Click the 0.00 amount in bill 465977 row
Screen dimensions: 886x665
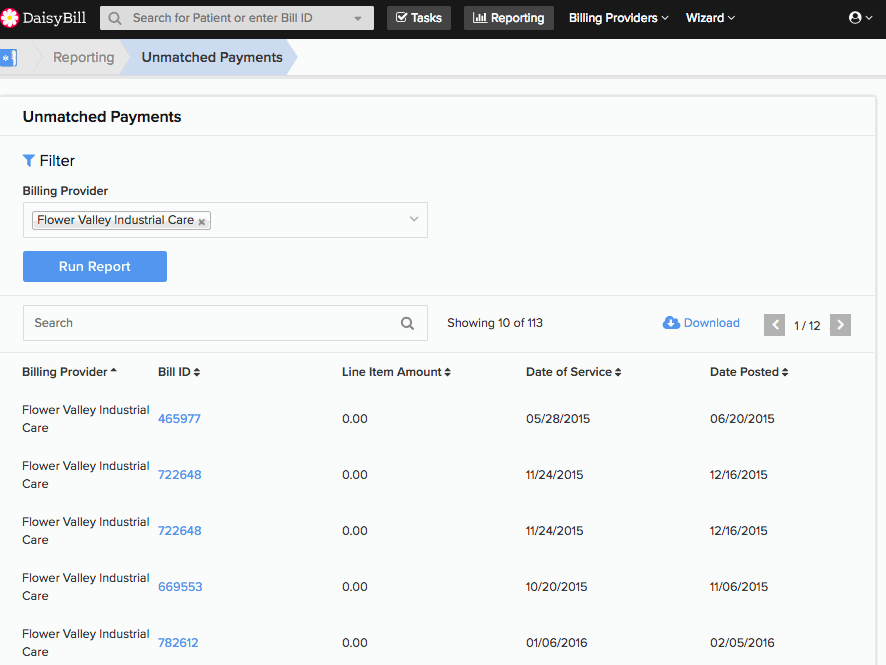coord(355,419)
